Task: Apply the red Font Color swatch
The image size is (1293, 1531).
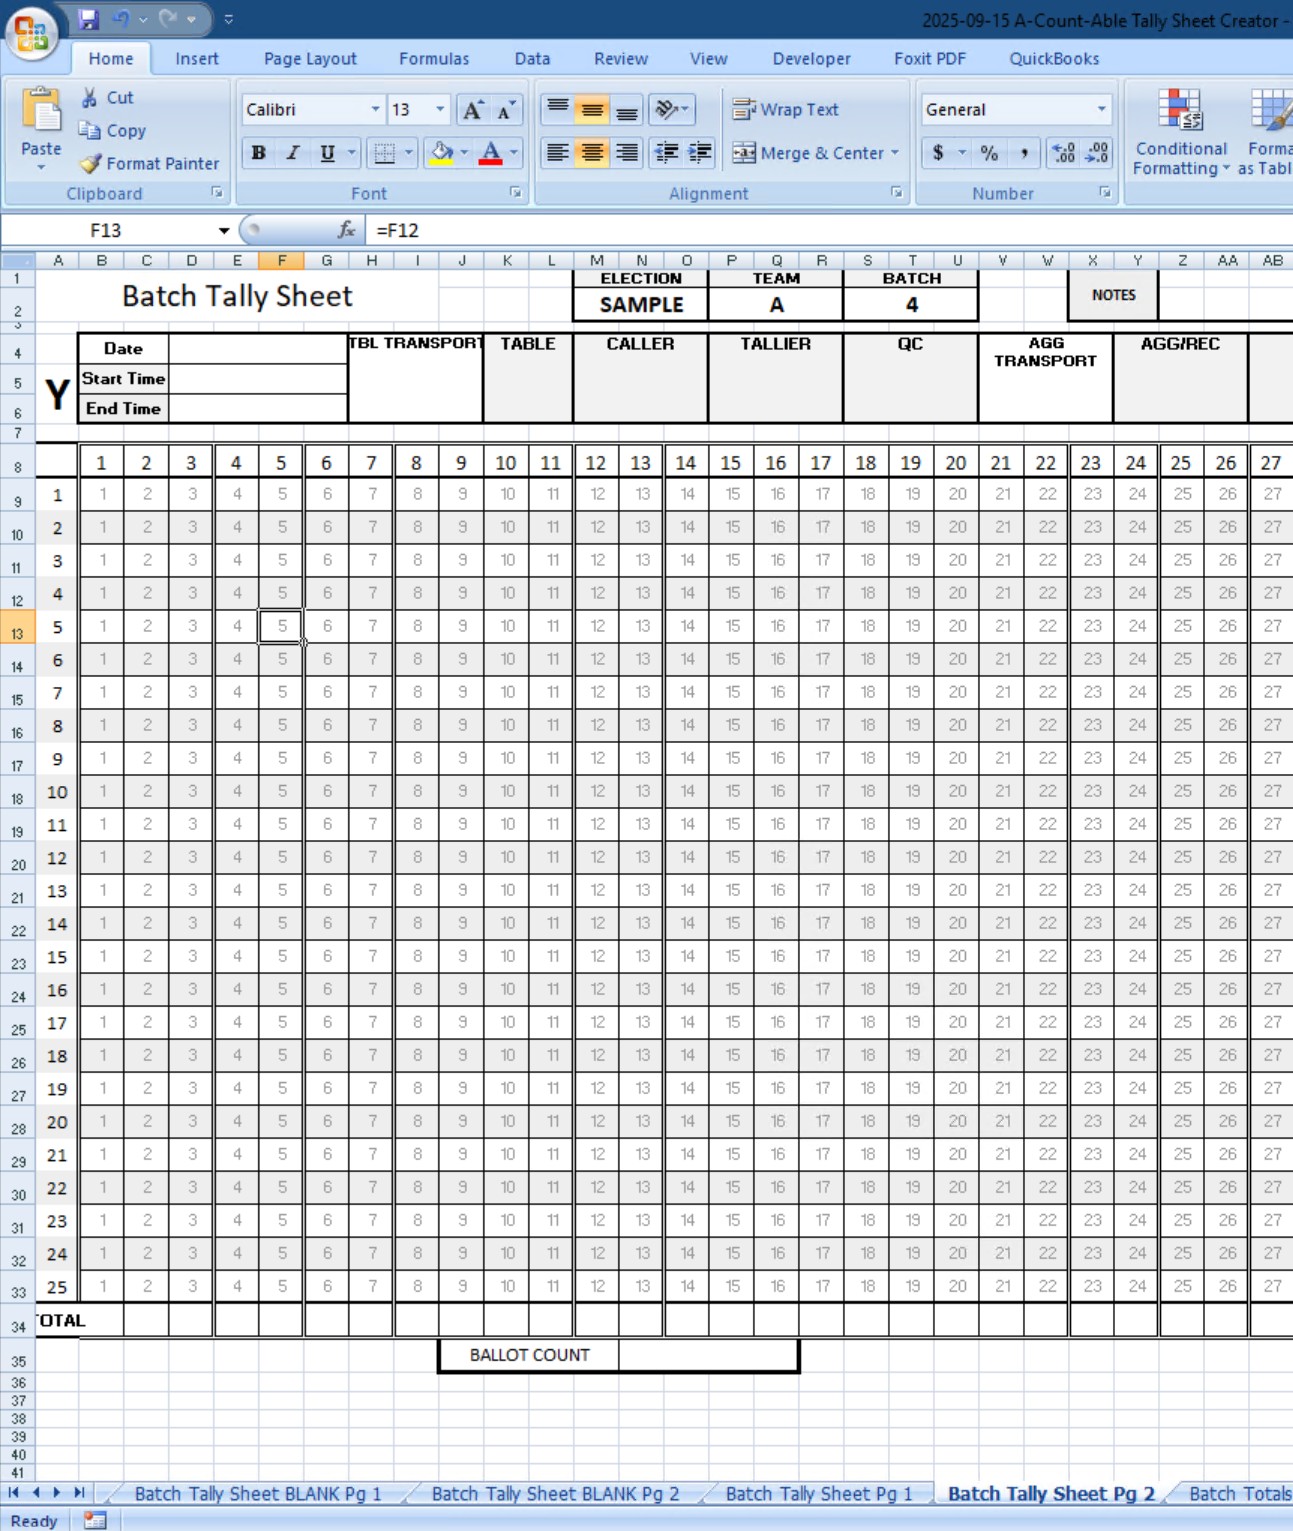Action: [491, 153]
